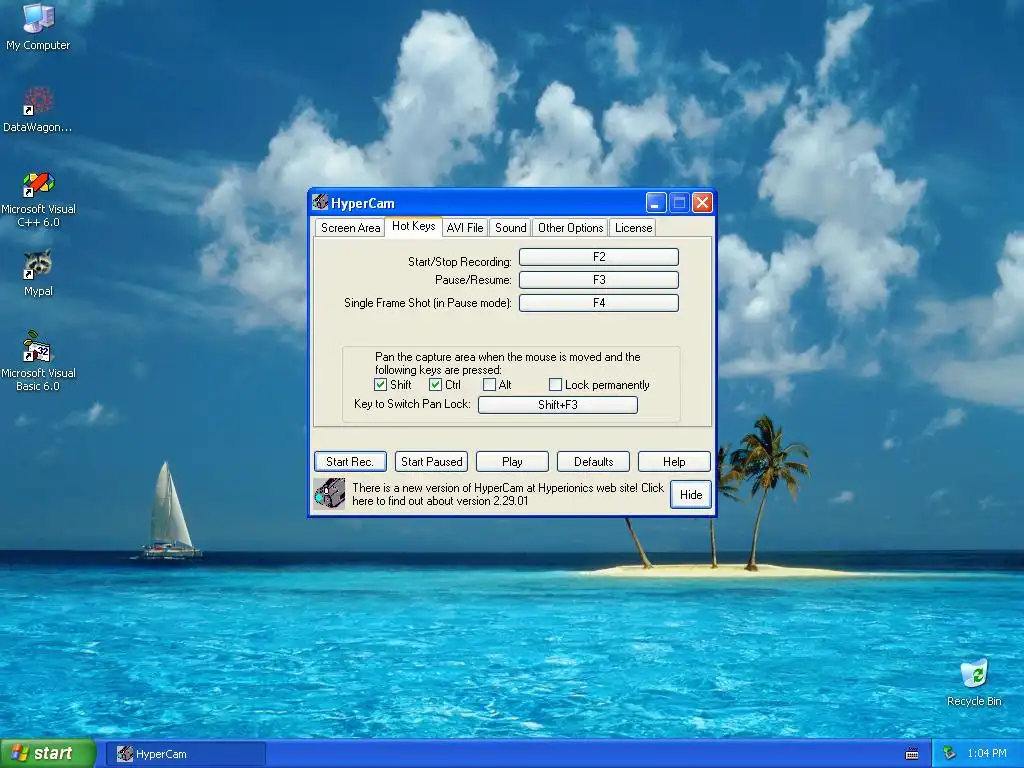The image size is (1024, 768).
Task: Open the AVI File tab
Action: tap(465, 227)
